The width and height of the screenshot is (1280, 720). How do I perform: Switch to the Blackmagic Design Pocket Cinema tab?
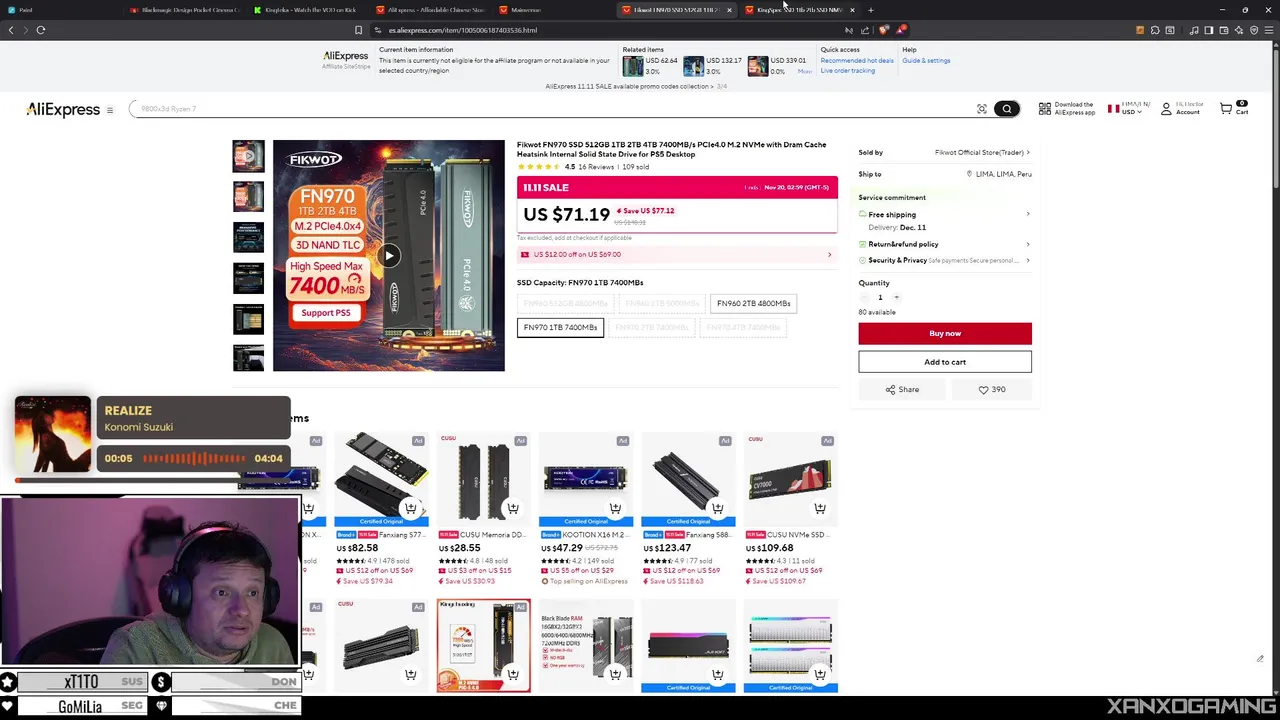tap(185, 10)
